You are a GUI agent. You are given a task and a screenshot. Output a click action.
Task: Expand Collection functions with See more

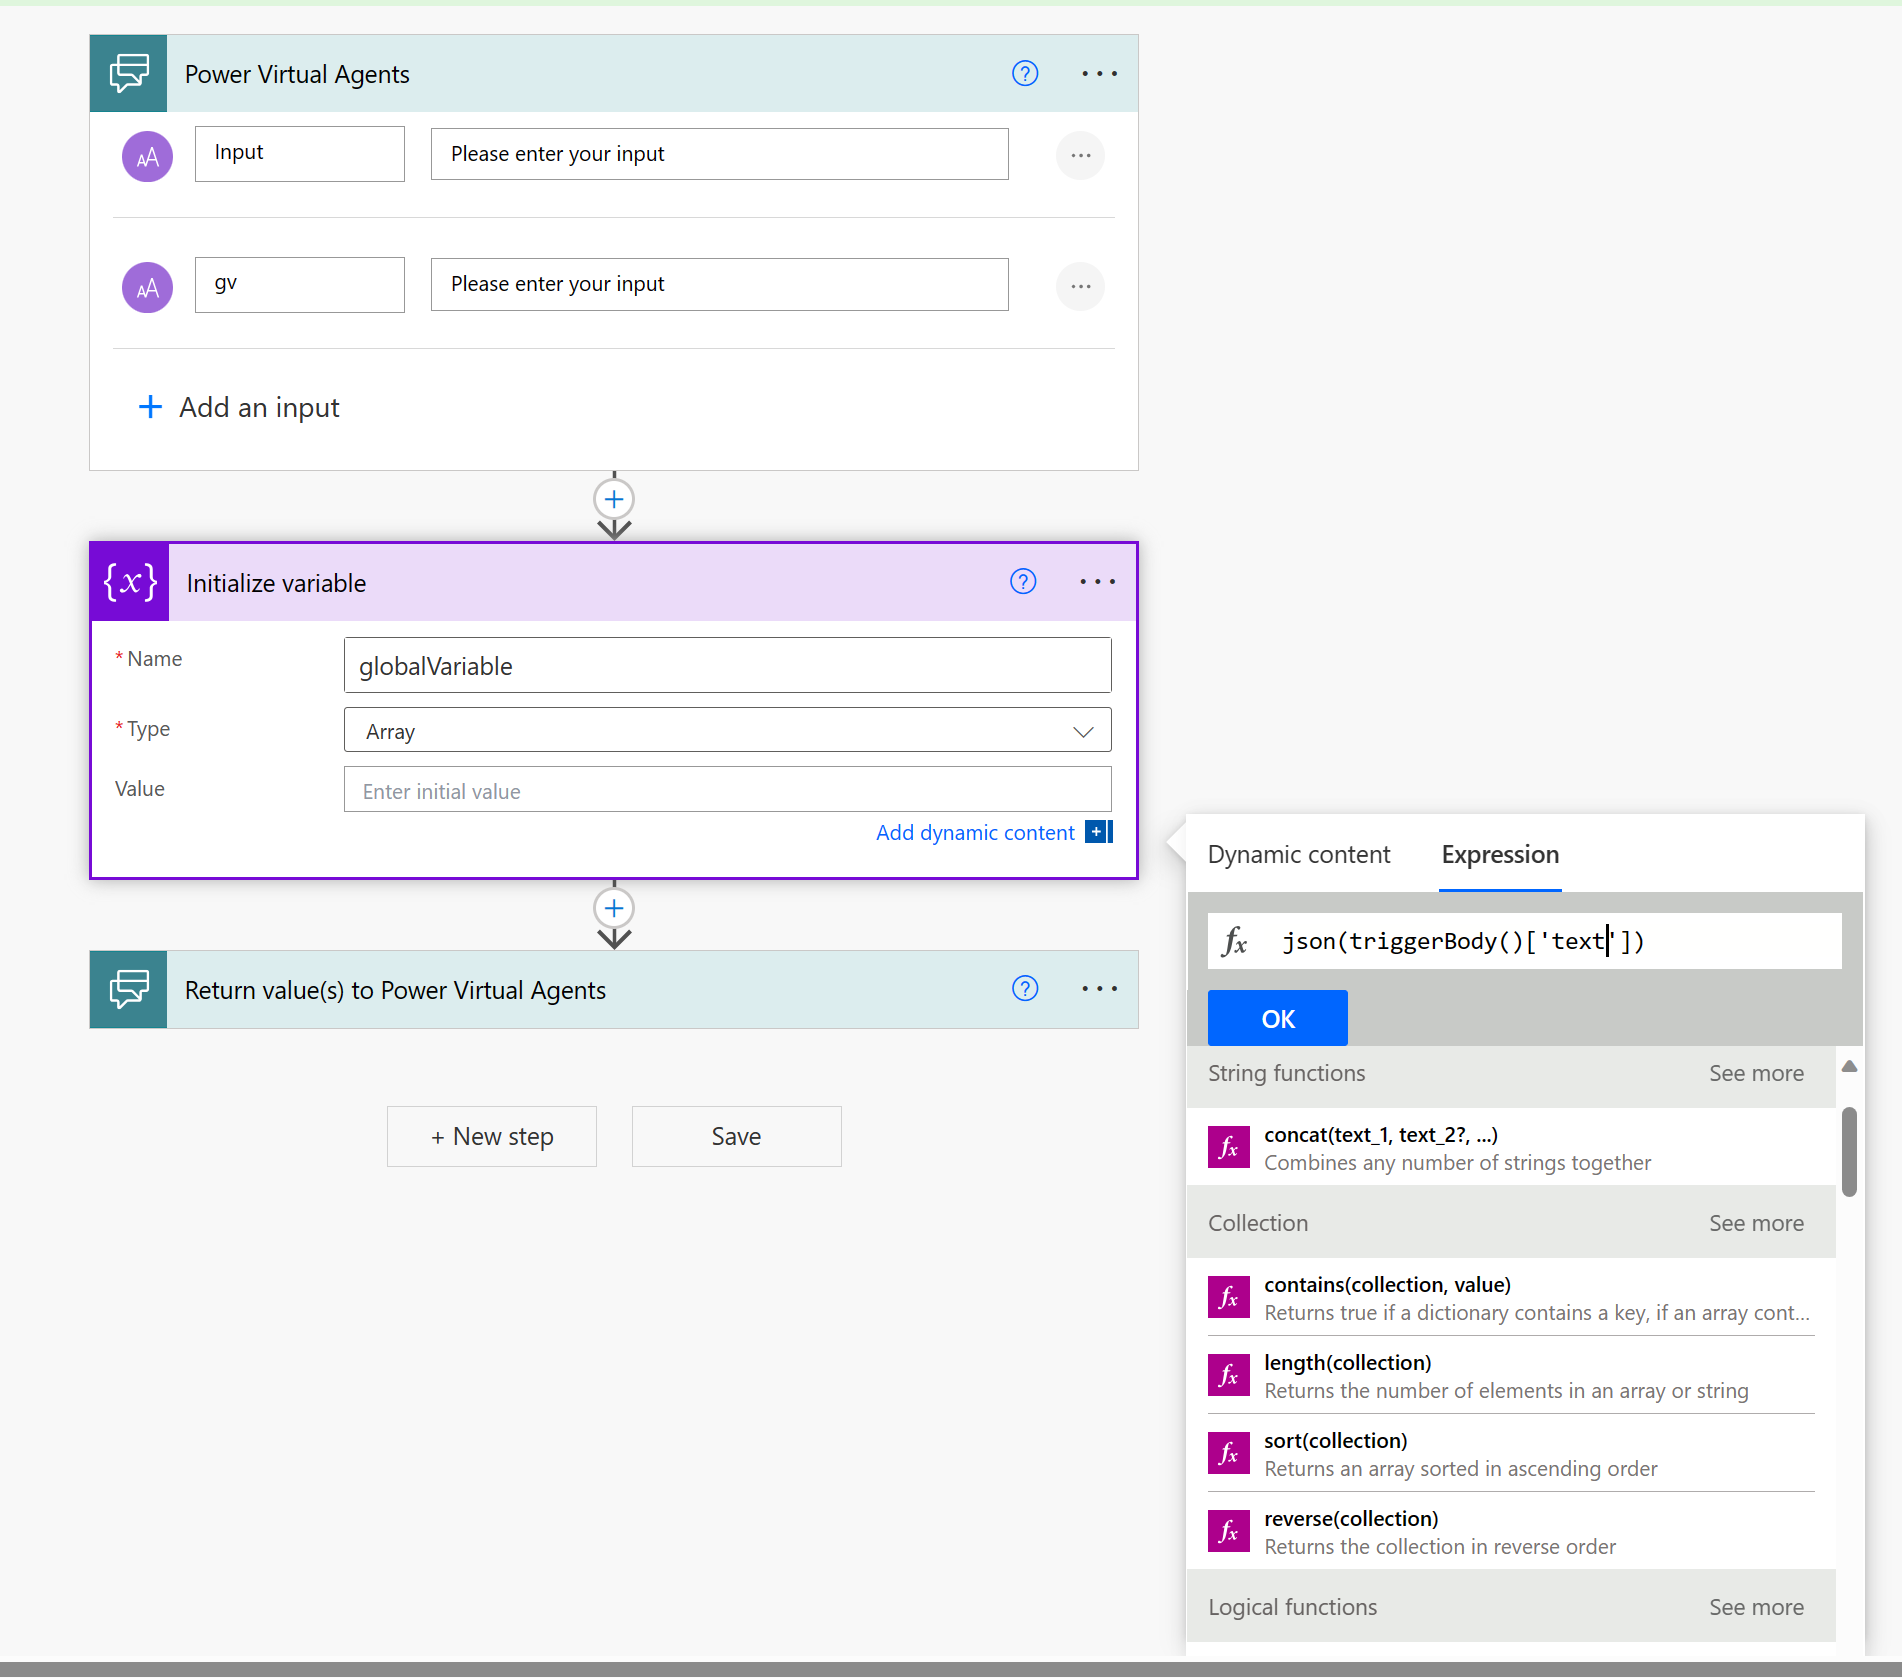coord(1756,1223)
